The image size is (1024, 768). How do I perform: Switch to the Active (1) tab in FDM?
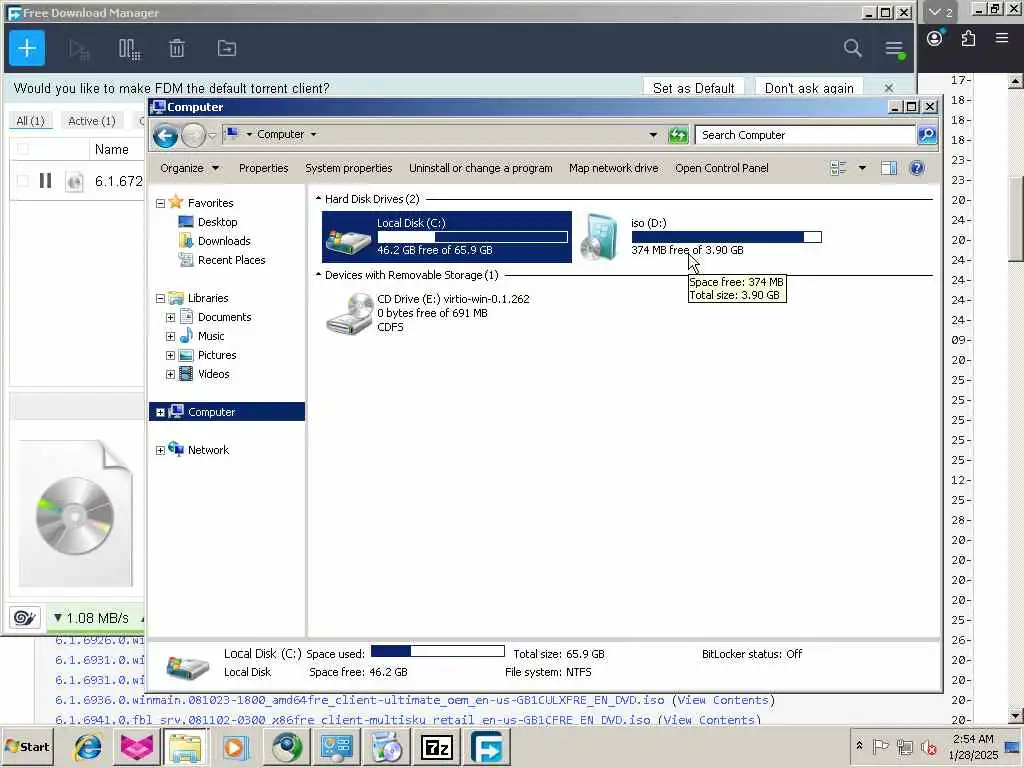click(91, 121)
